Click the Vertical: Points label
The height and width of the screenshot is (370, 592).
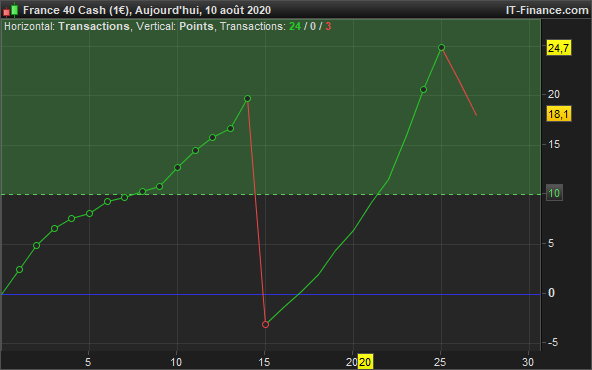pyautogui.click(x=175, y=26)
